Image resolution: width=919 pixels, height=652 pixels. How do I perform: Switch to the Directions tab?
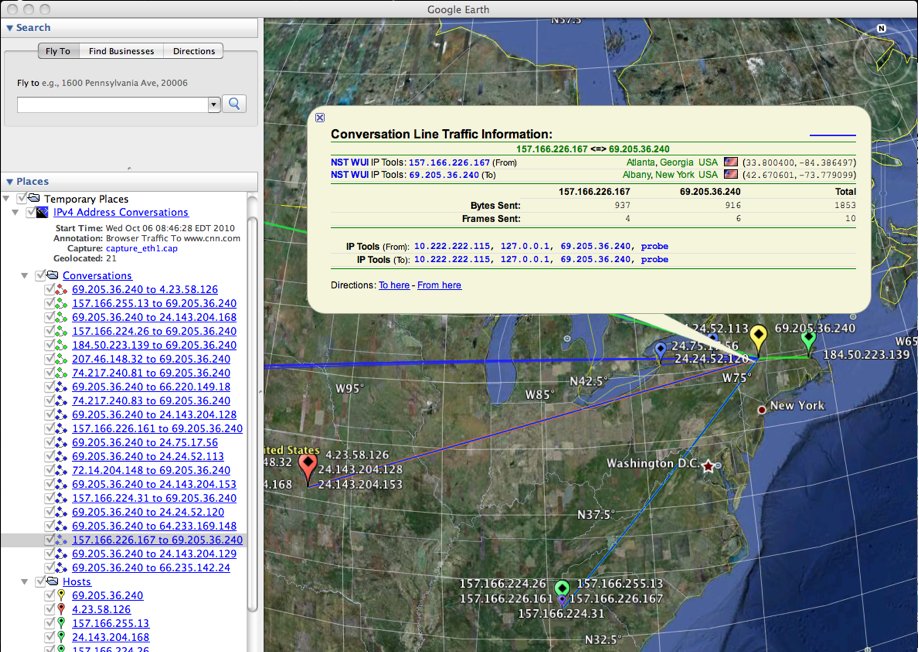tap(194, 51)
